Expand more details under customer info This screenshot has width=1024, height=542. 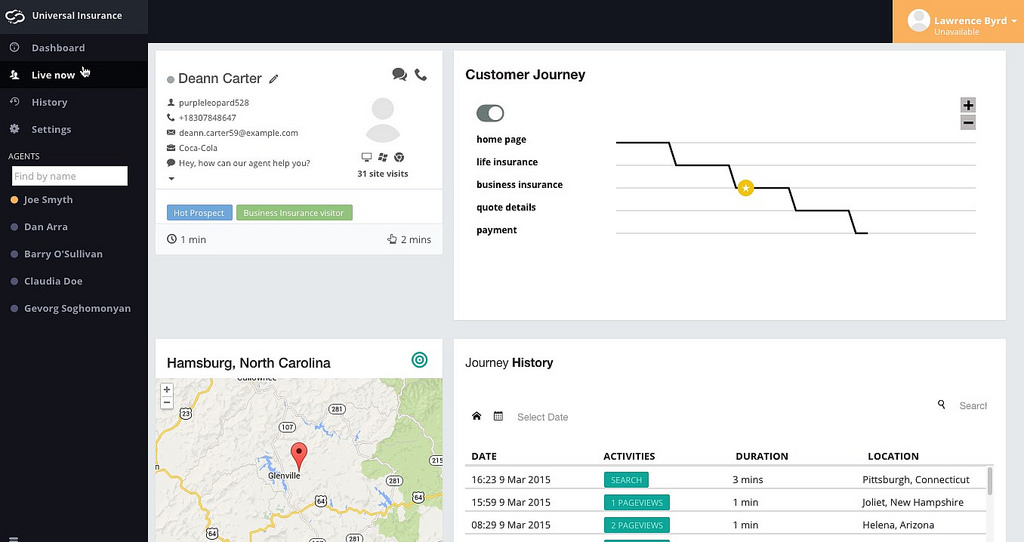point(171,179)
